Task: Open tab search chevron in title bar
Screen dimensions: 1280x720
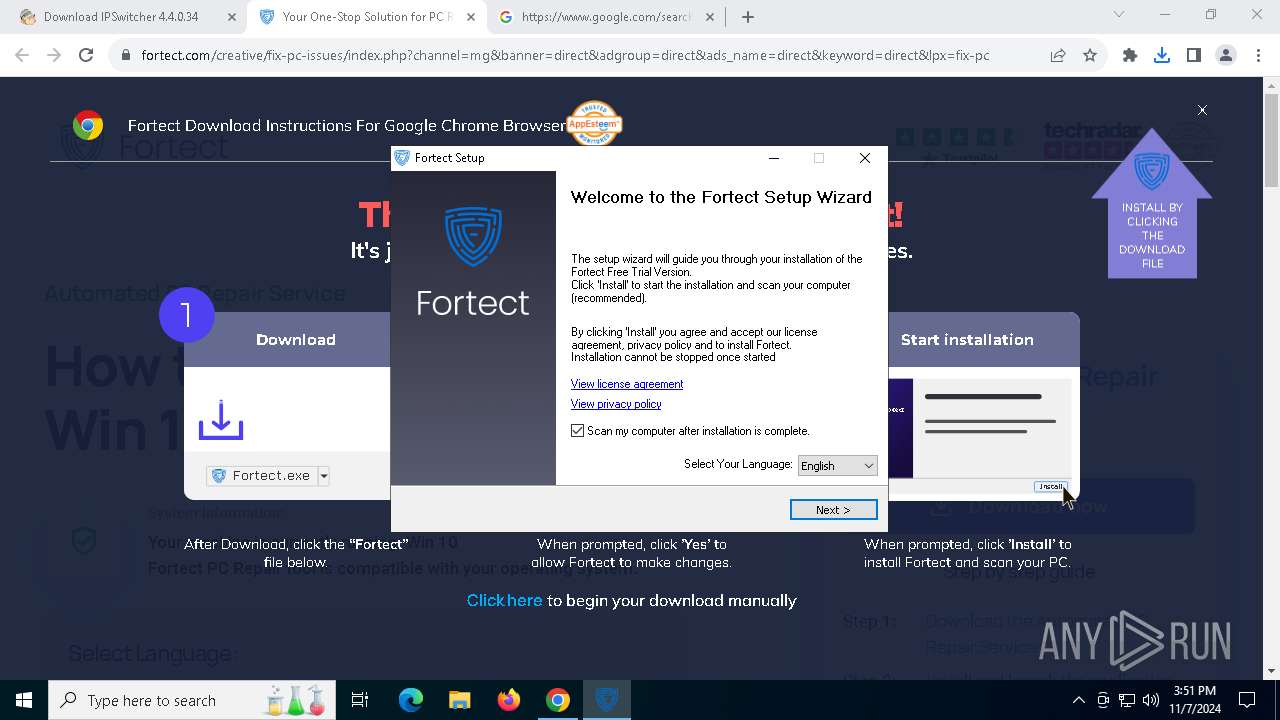Action: tap(1119, 15)
